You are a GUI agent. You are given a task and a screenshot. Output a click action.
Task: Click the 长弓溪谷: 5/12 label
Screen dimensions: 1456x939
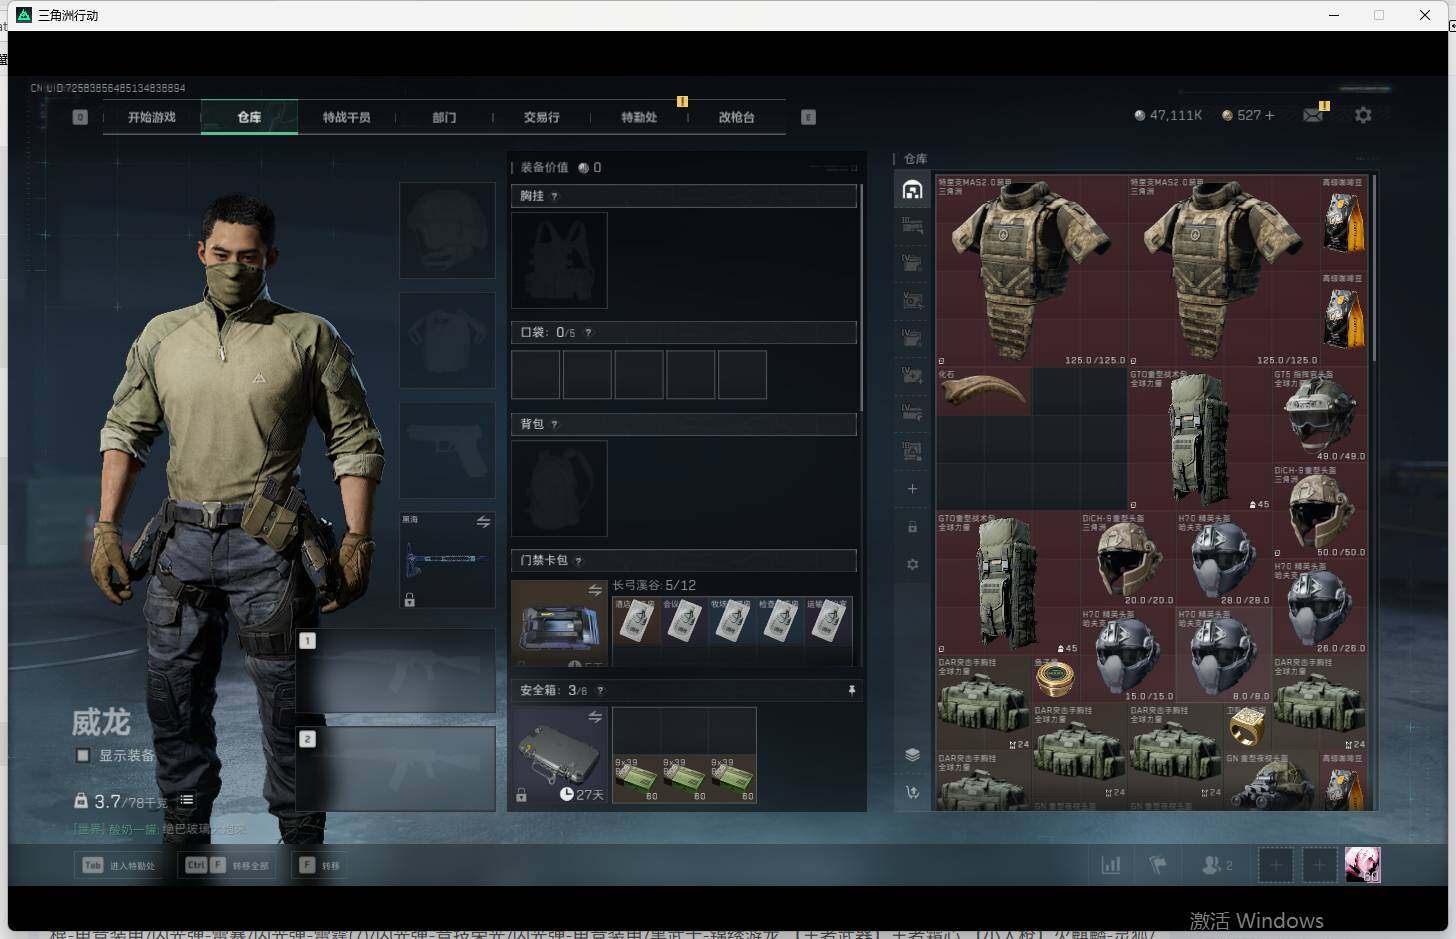point(654,585)
